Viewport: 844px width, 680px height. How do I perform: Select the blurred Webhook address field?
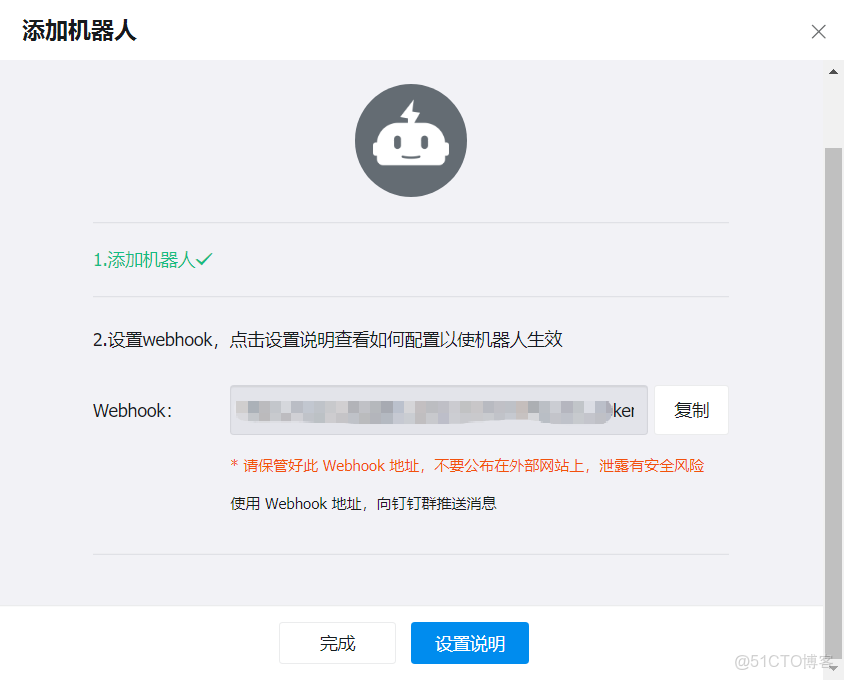tap(438, 410)
